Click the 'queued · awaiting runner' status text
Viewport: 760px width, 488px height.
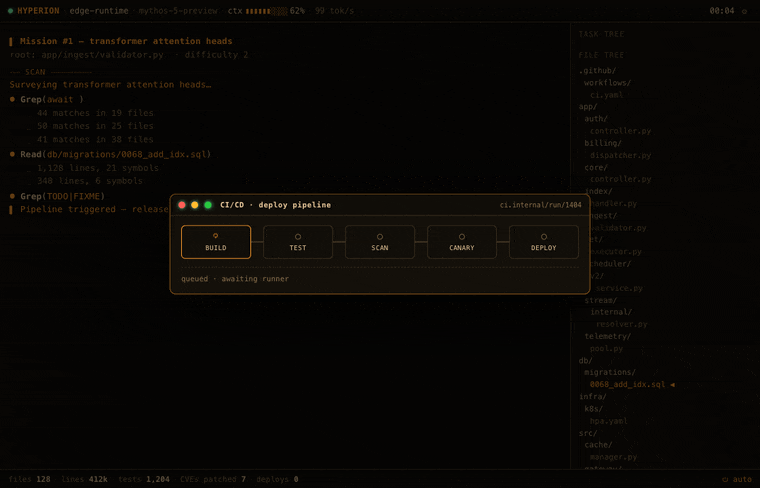point(235,279)
